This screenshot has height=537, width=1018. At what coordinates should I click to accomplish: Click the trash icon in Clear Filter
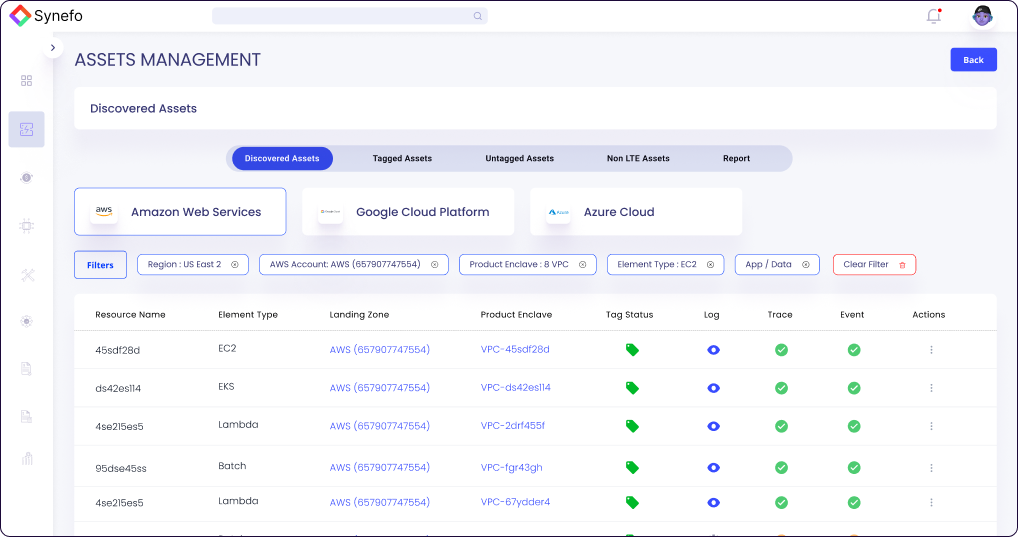(902, 265)
